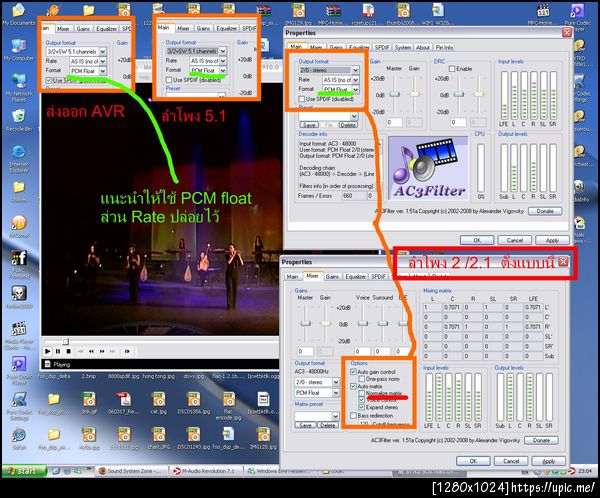Toggle Auto gain control option
The image size is (600, 498).
(353, 372)
